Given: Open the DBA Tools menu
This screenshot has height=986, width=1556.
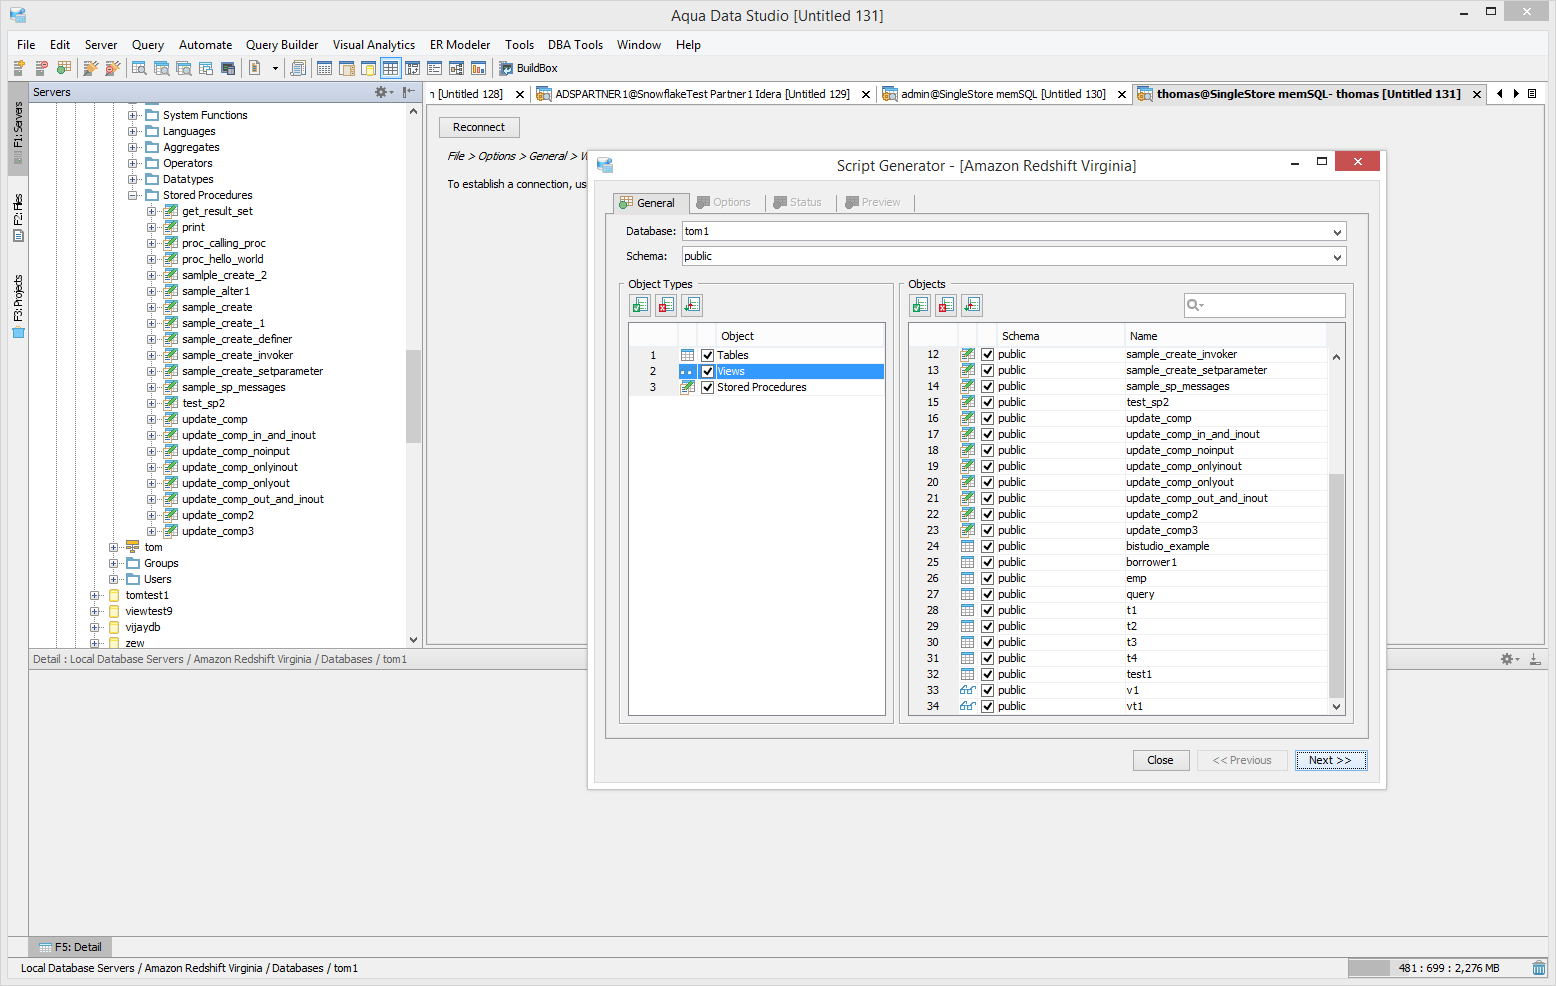Looking at the screenshot, I should coord(574,45).
